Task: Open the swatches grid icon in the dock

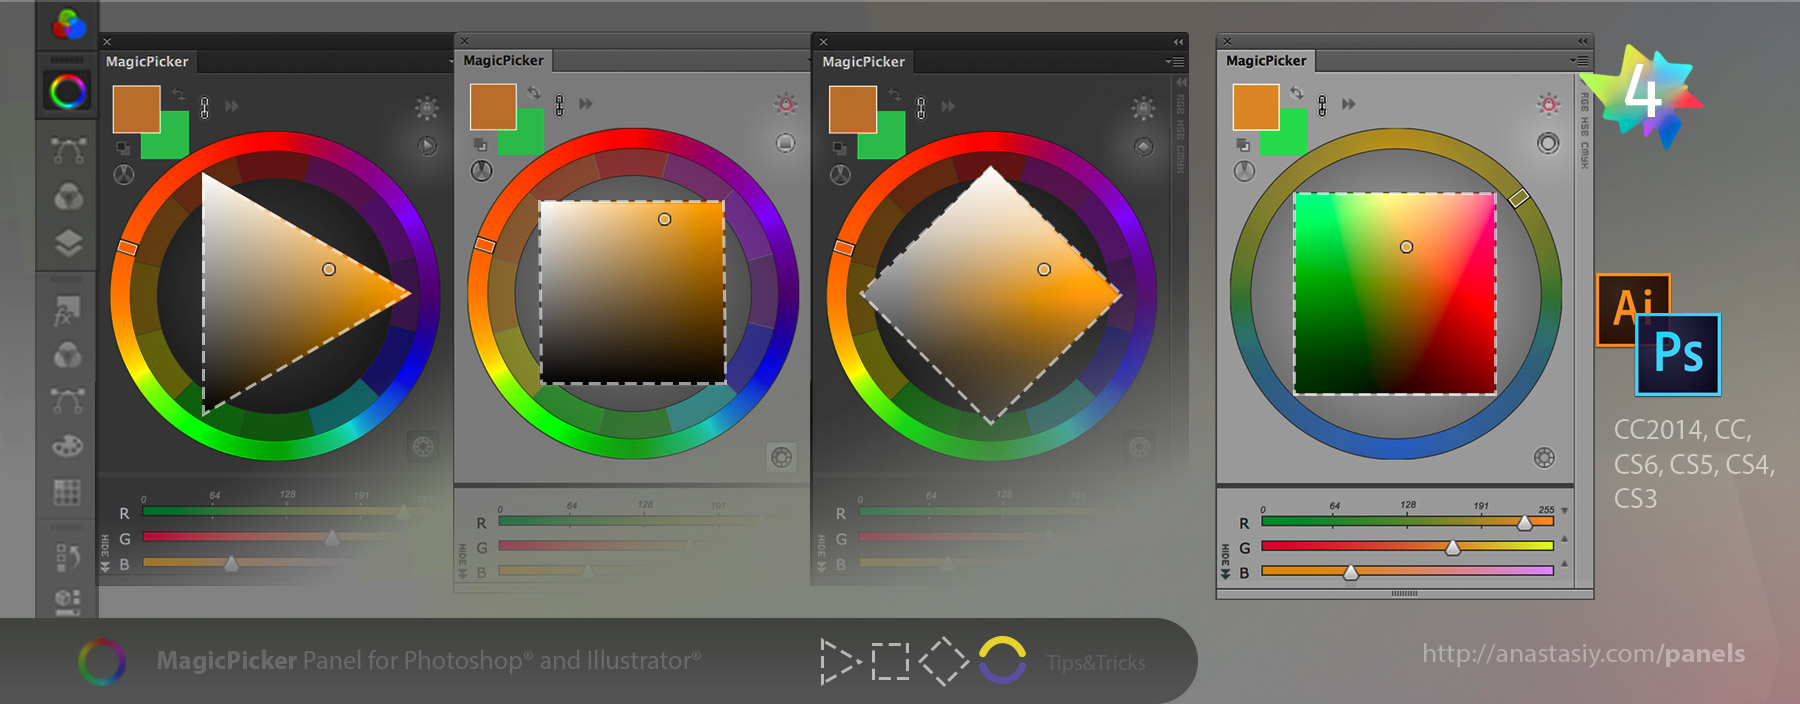Action: (x=67, y=492)
